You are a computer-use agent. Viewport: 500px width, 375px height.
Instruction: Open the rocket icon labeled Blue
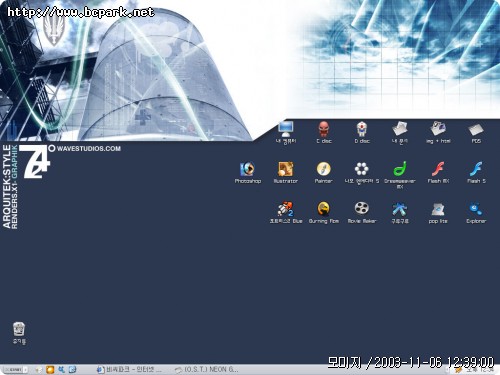tap(286, 212)
